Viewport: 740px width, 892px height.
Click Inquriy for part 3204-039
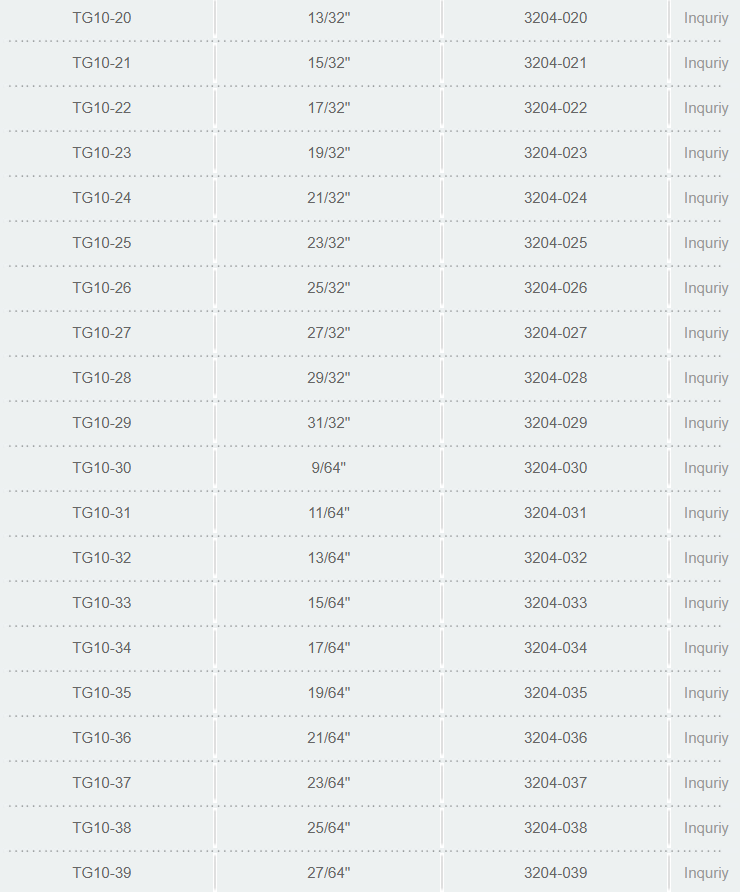click(x=705, y=873)
